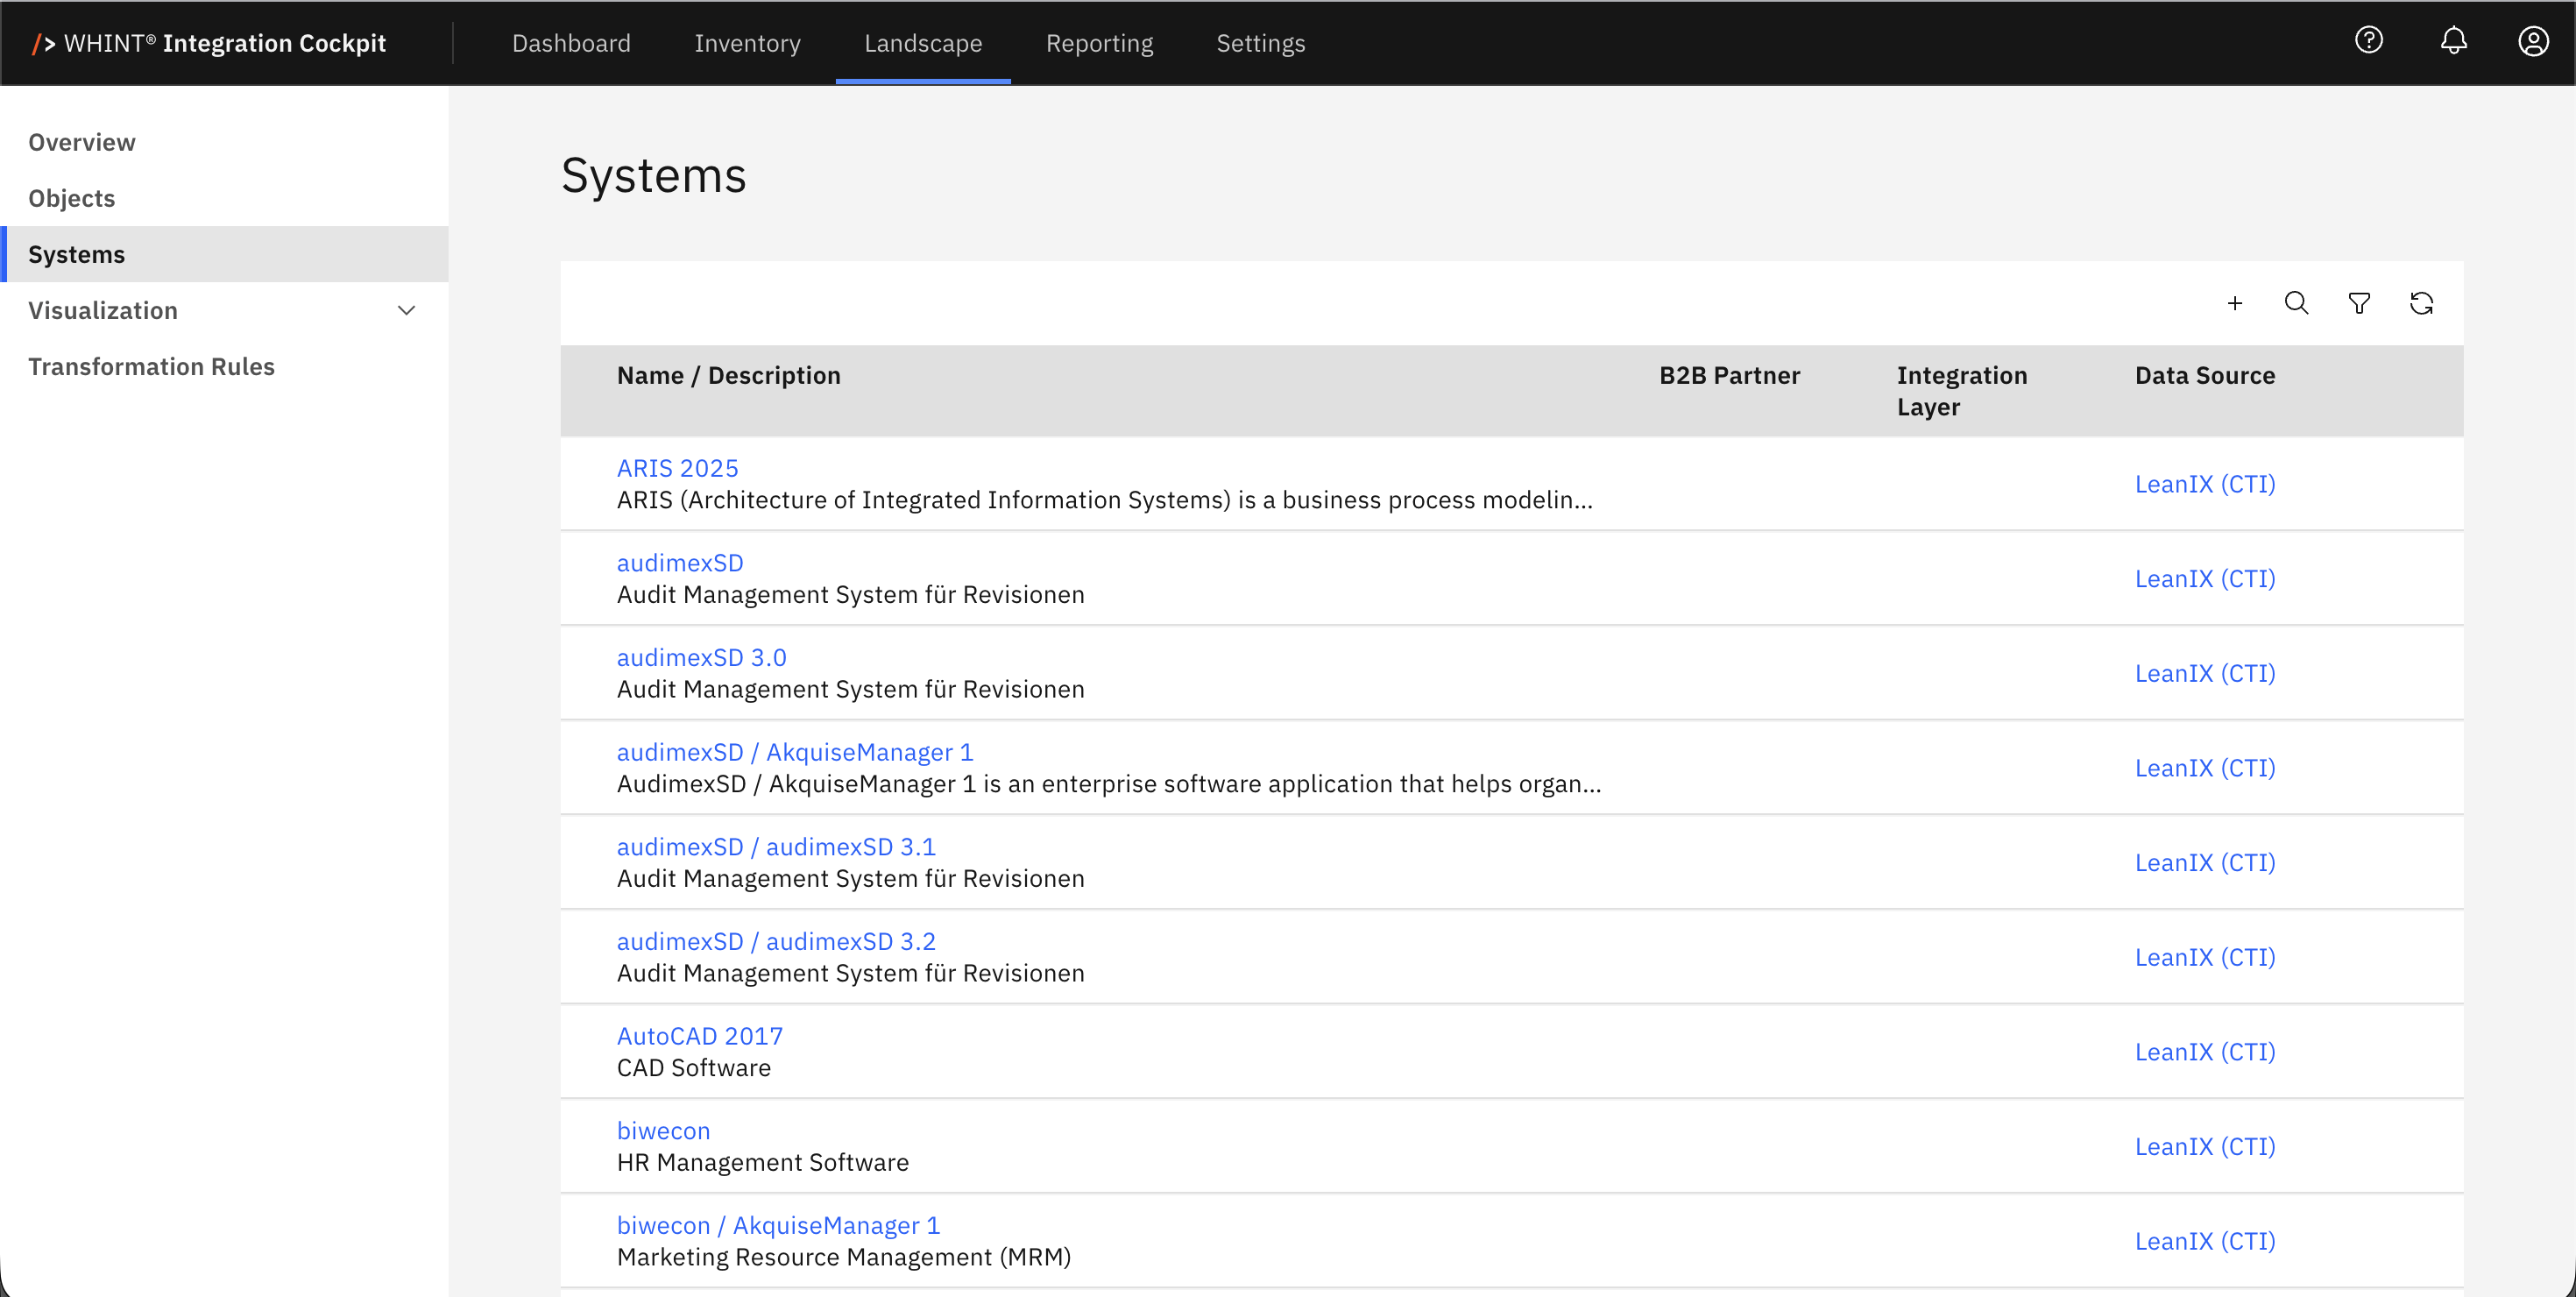Open notifications bell icon

2453,41
